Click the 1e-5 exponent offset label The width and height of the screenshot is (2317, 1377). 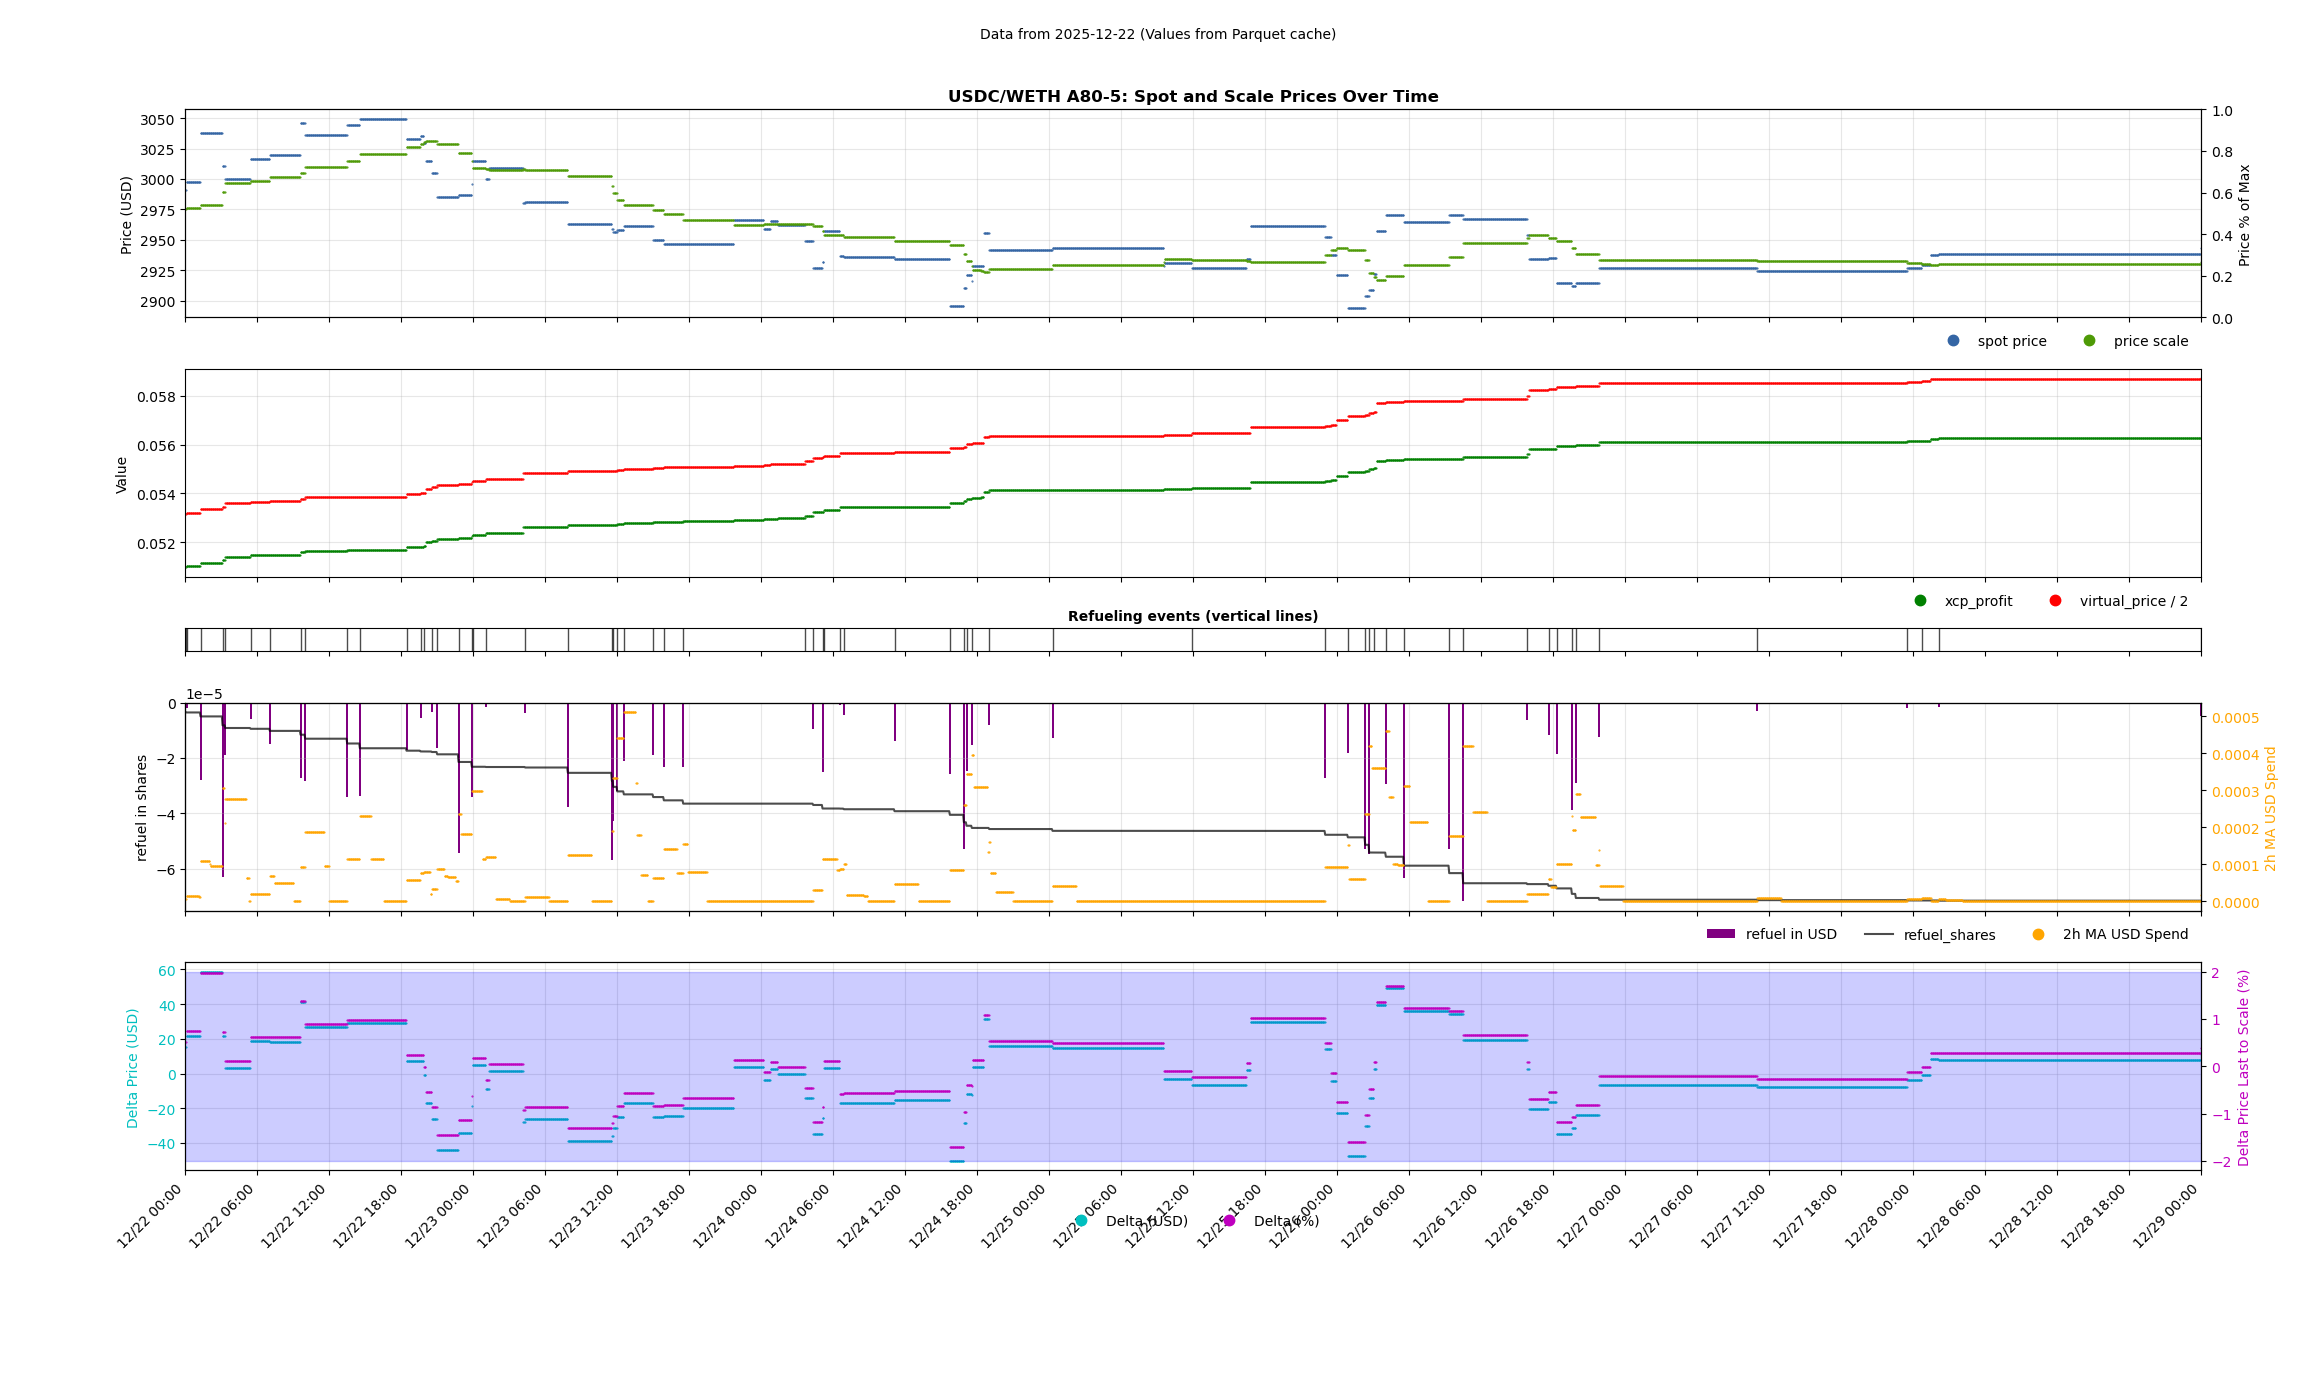click(204, 694)
